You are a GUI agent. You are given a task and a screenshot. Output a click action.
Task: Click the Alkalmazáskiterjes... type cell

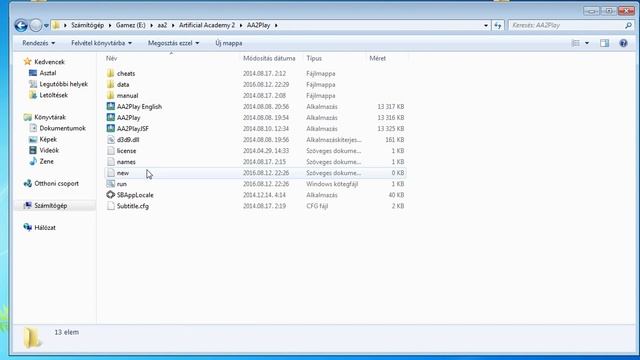[333, 139]
